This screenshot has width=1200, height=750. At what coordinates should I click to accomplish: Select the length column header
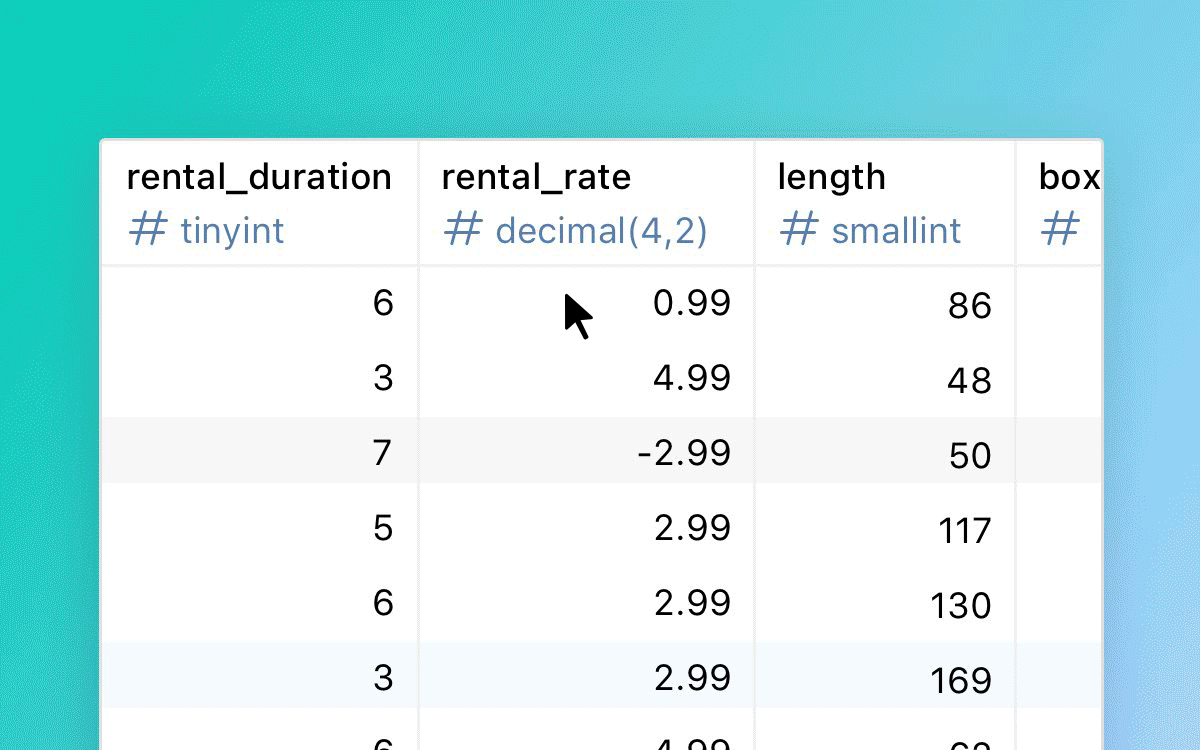point(886,204)
